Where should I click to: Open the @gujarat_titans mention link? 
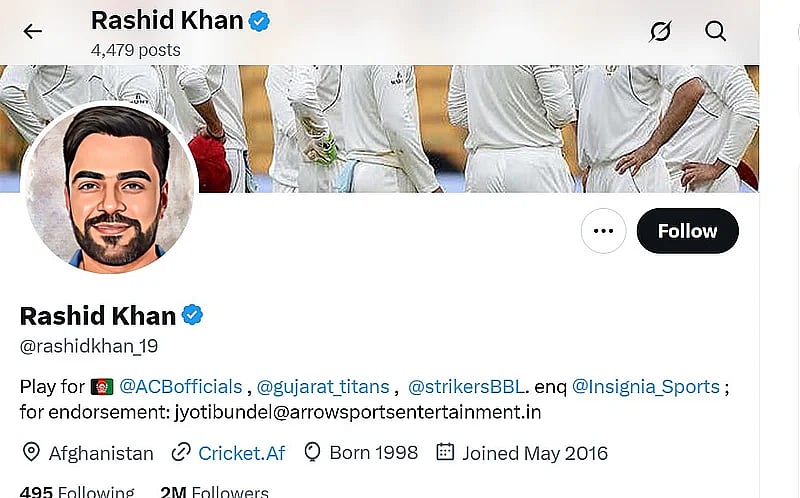coord(324,386)
